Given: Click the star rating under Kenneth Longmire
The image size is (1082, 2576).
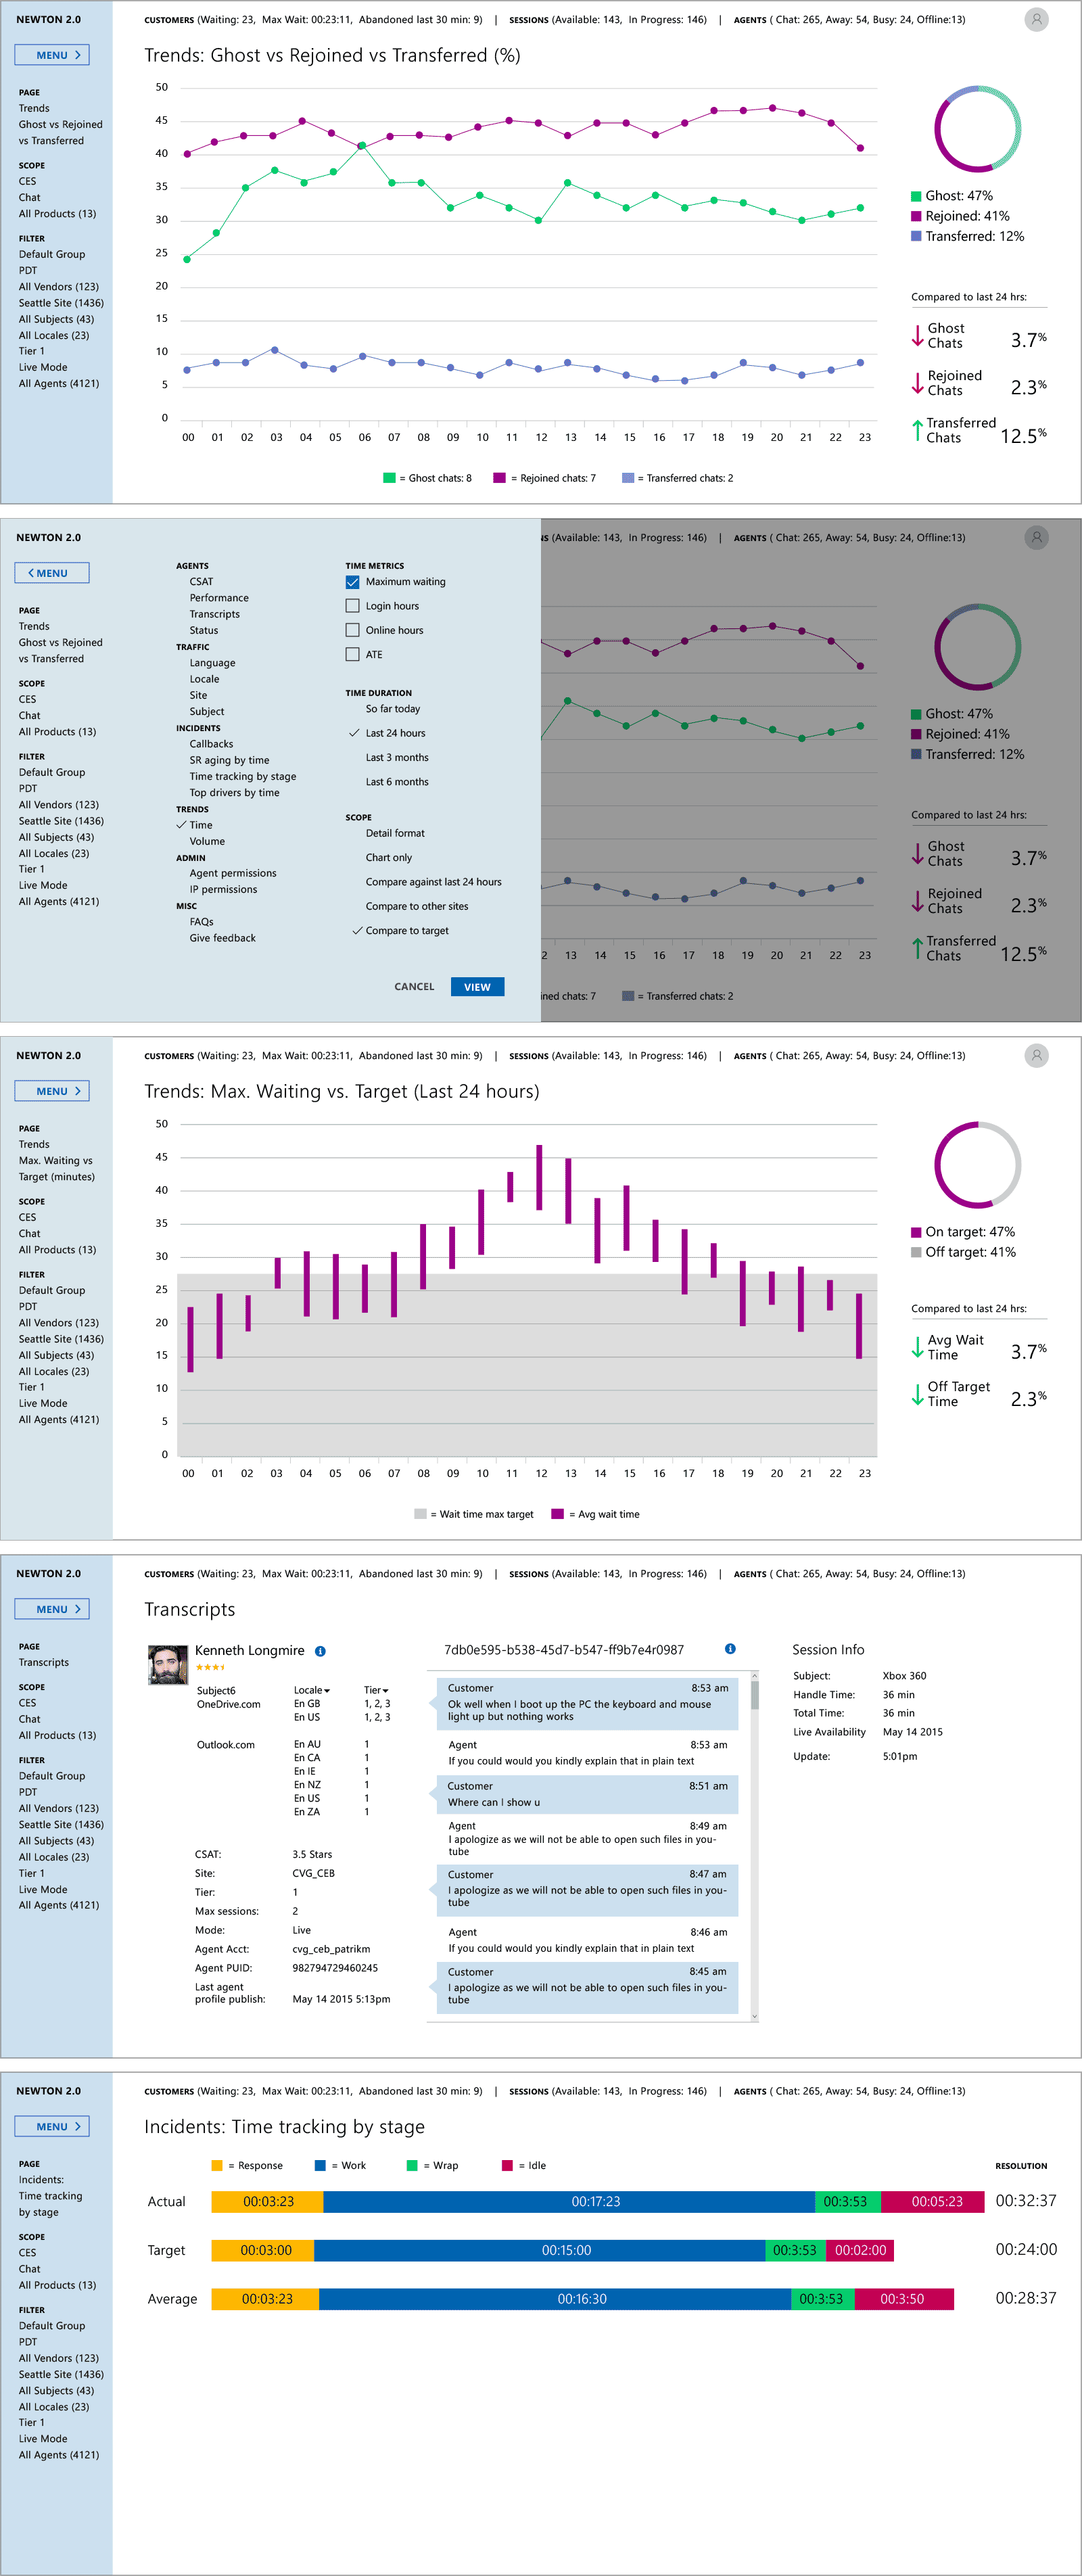Looking at the screenshot, I should (x=210, y=1667).
